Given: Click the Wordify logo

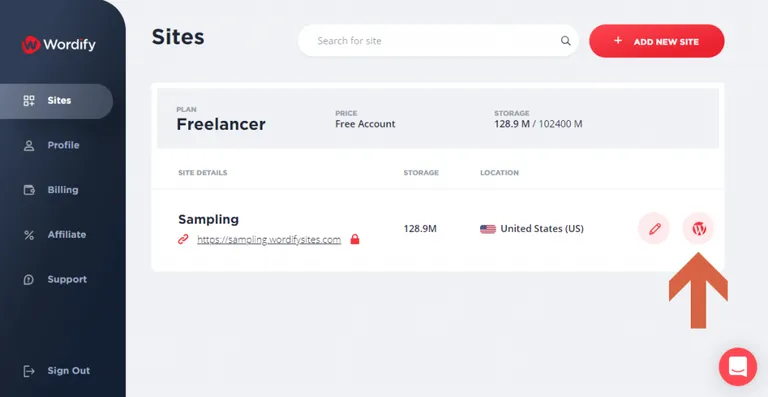Looking at the screenshot, I should pos(59,45).
